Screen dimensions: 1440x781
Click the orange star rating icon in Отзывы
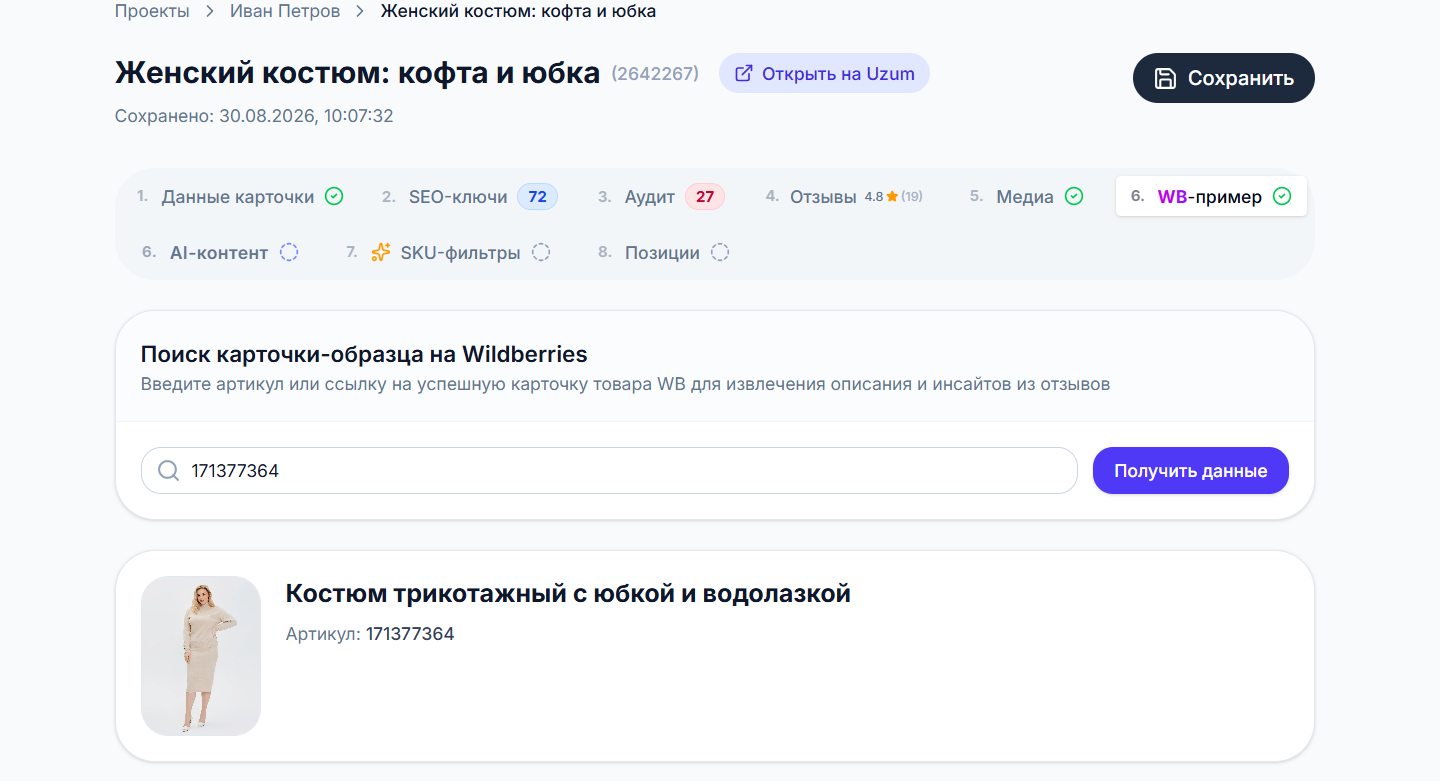coord(892,197)
